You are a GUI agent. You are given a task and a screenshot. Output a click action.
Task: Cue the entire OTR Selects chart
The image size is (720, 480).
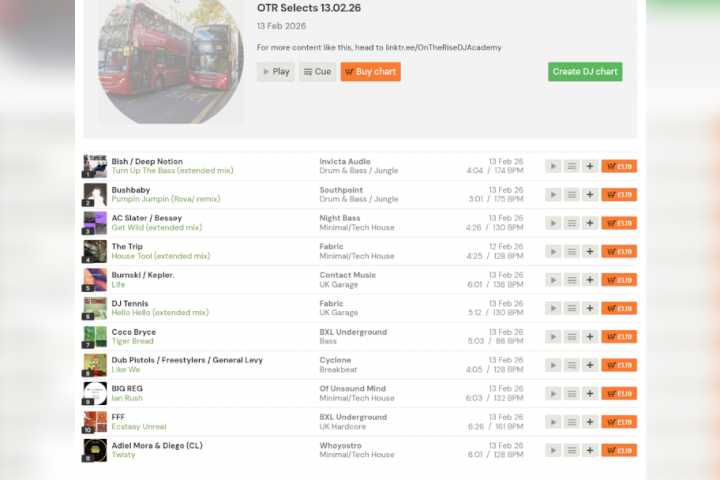coord(317,72)
